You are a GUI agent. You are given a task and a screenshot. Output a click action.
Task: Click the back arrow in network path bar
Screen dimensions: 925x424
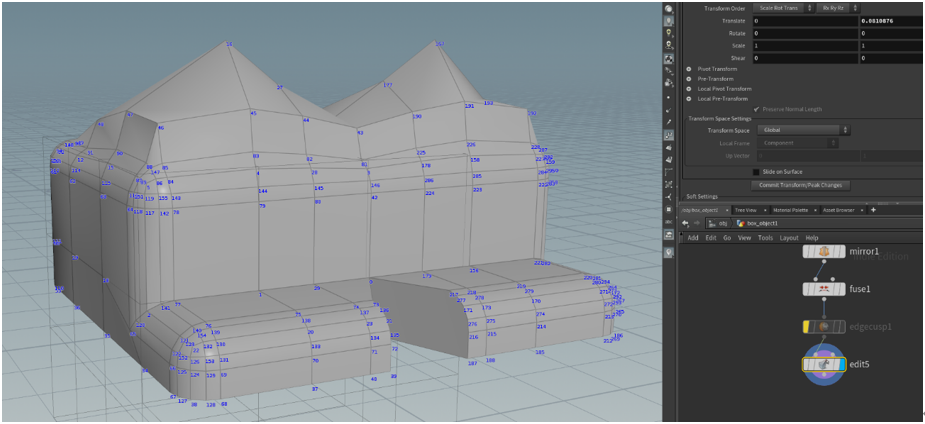point(686,223)
